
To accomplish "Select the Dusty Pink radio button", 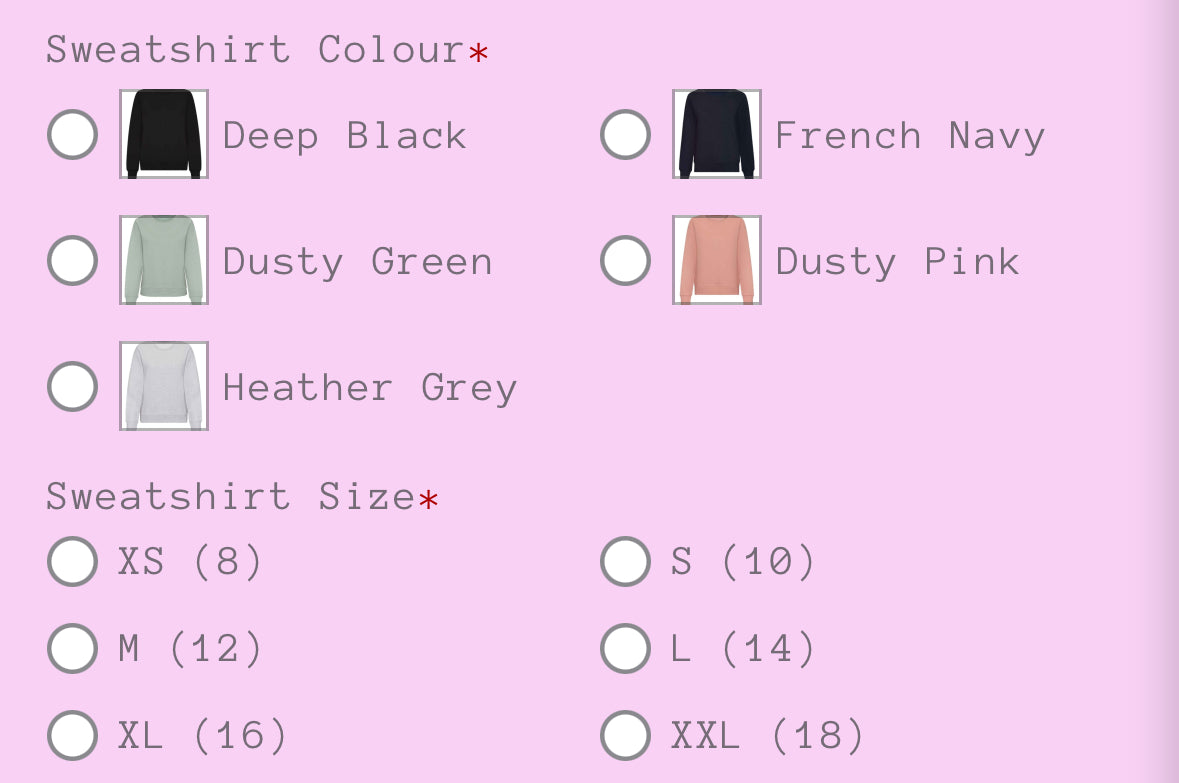I will click(625, 260).
